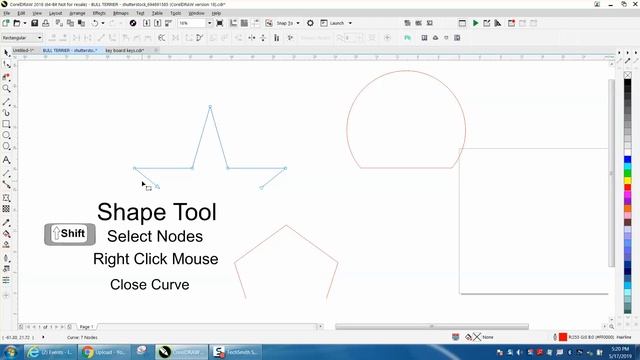Click the Align nodes vertical bars icon
Screen dimensions: 640x360
click(277, 38)
